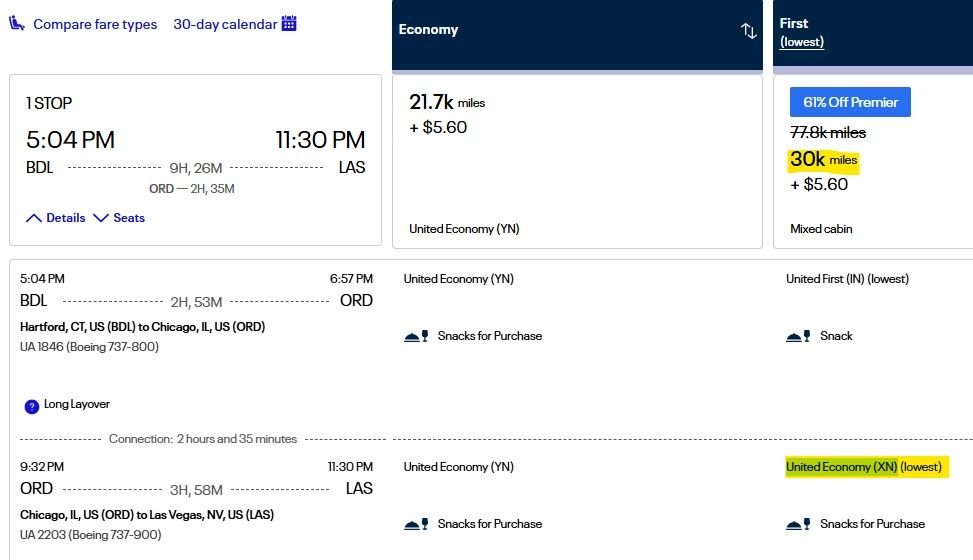Click the highlighted United Economy (XN) text
This screenshot has width=973, height=560.
tap(841, 467)
